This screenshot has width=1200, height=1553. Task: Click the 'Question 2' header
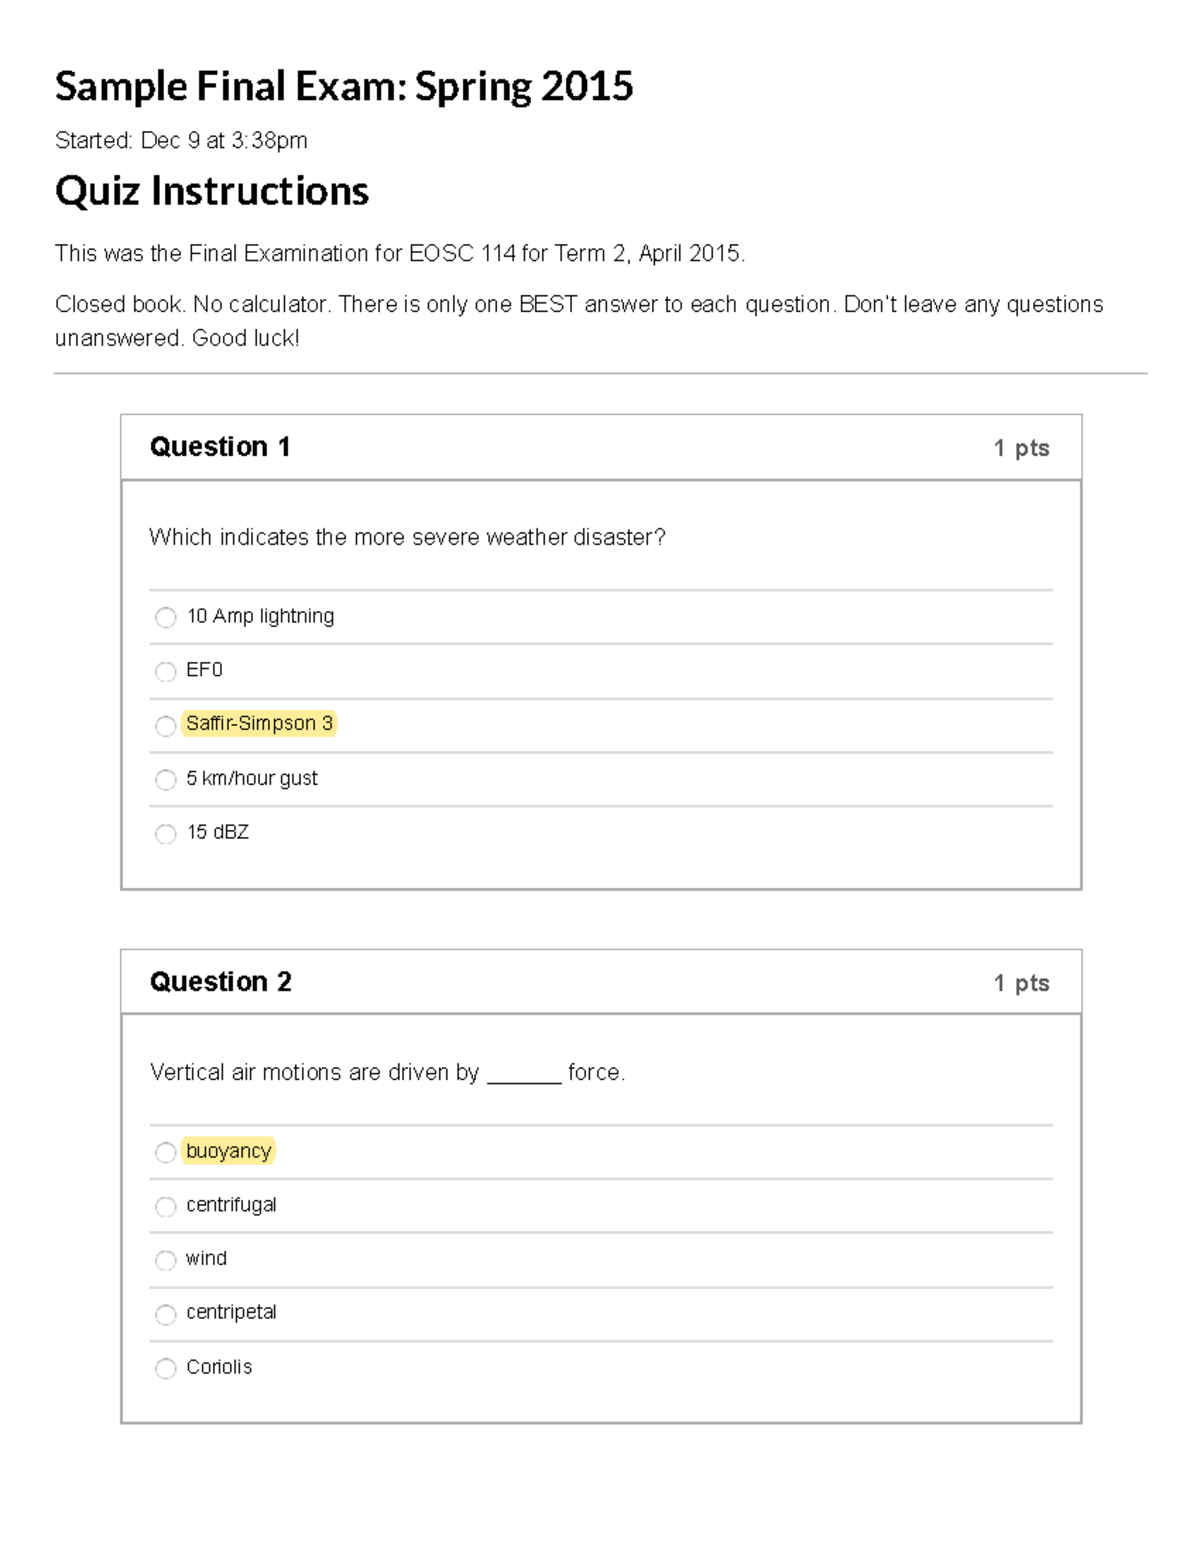[x=220, y=983]
